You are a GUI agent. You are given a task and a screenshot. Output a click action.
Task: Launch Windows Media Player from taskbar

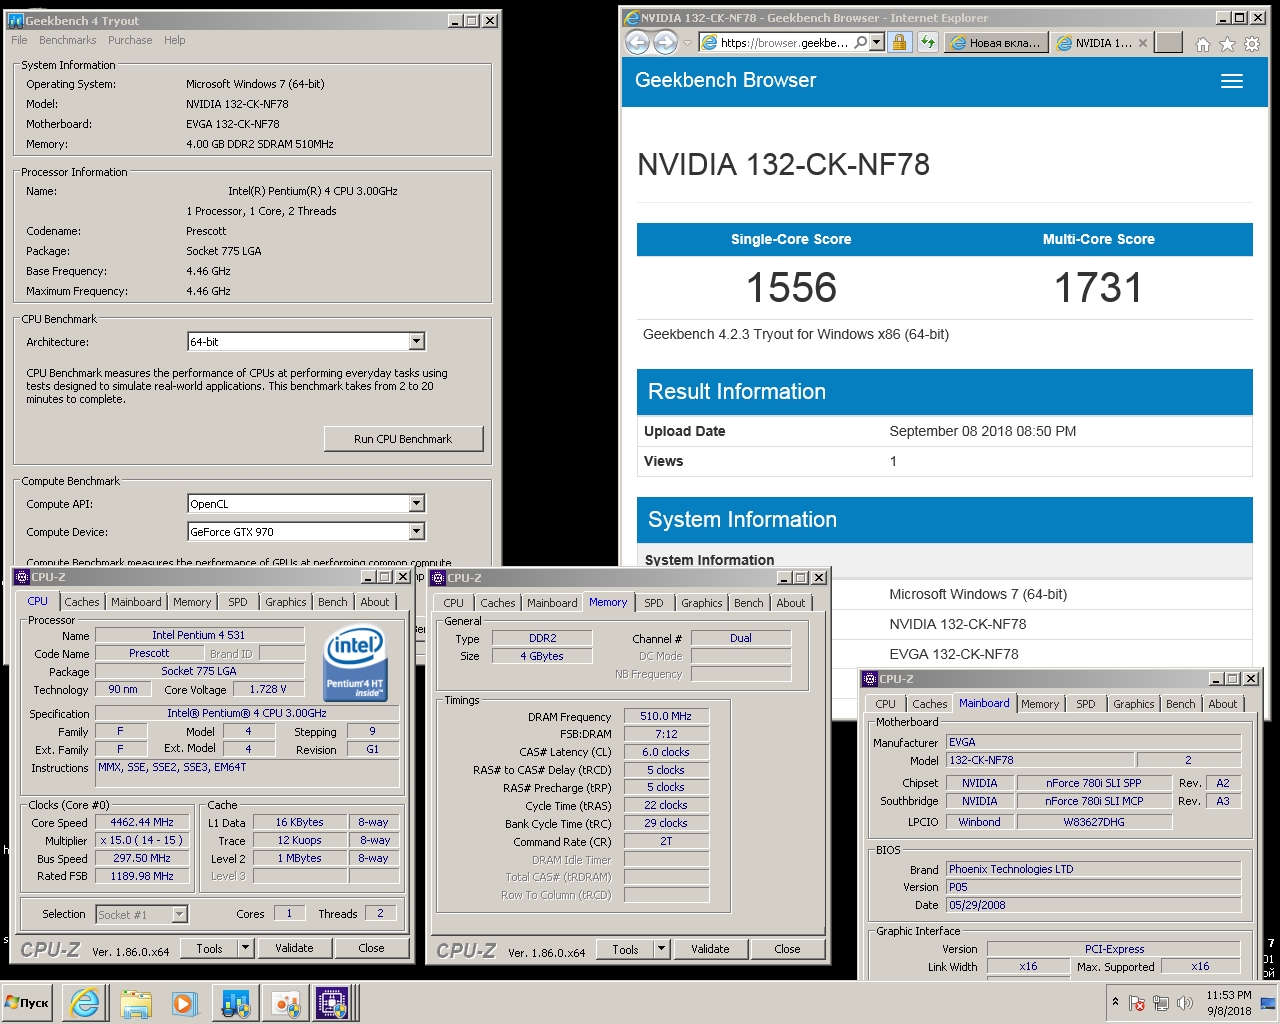[x=185, y=1003]
